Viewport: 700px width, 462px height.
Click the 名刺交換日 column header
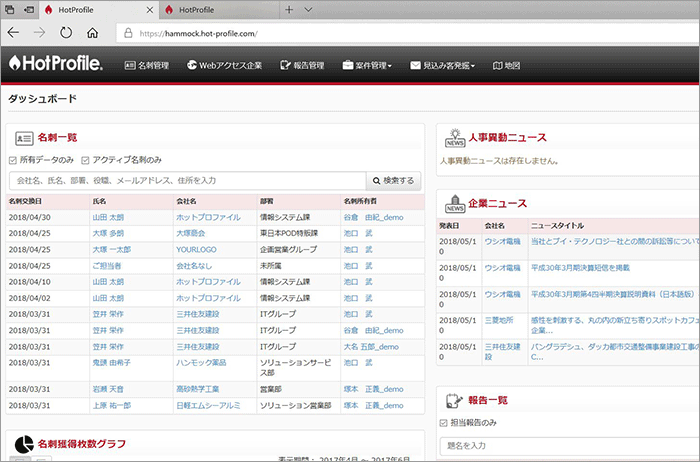tap(25, 201)
